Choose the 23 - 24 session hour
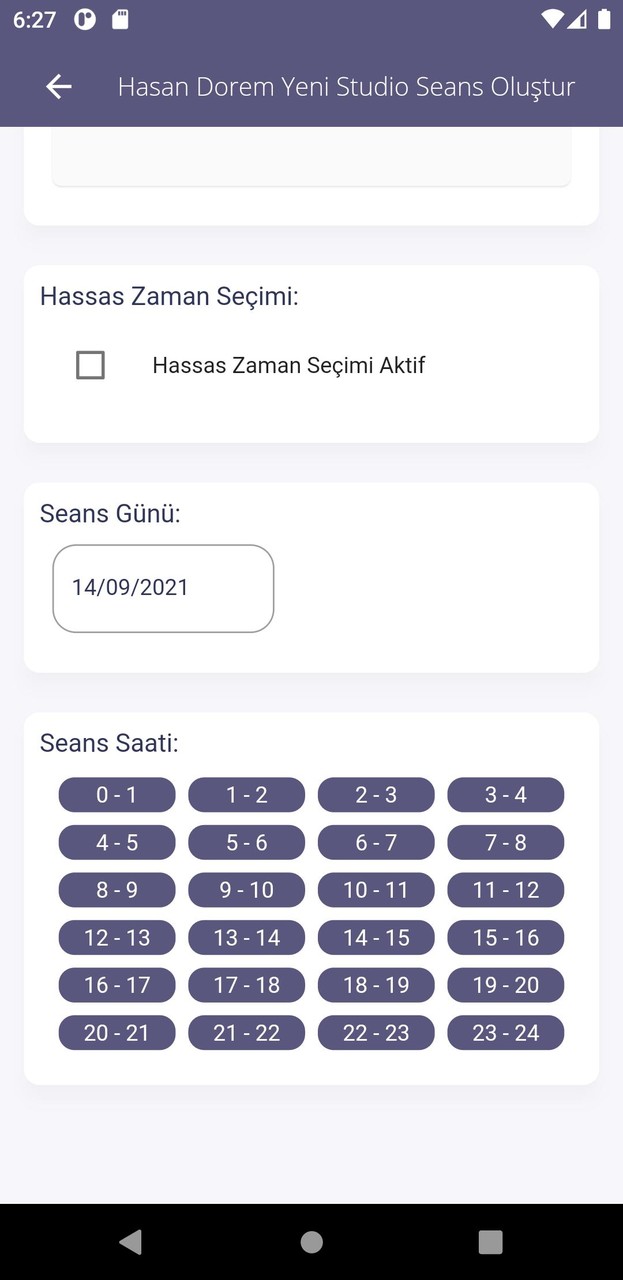Screen dimensions: 623x1280 506,1032
